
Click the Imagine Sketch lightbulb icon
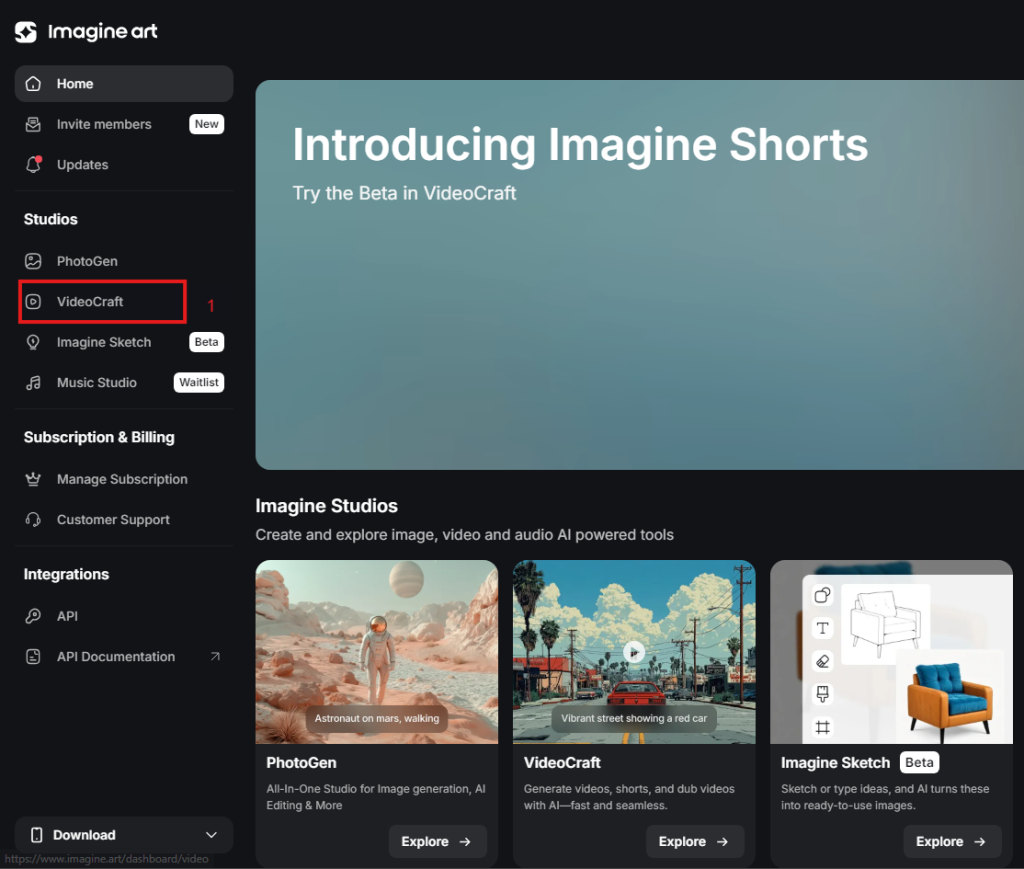pos(33,342)
